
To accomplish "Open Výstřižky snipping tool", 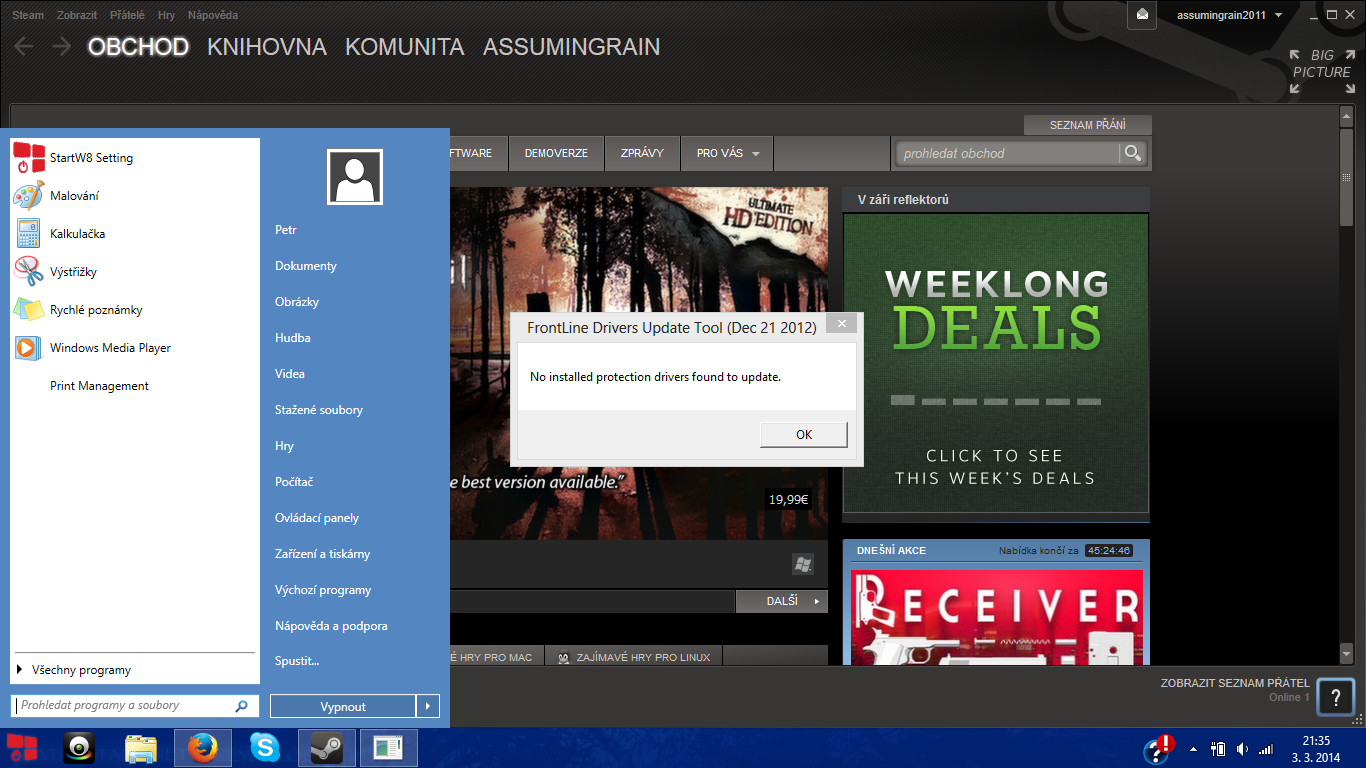I will click(73, 272).
